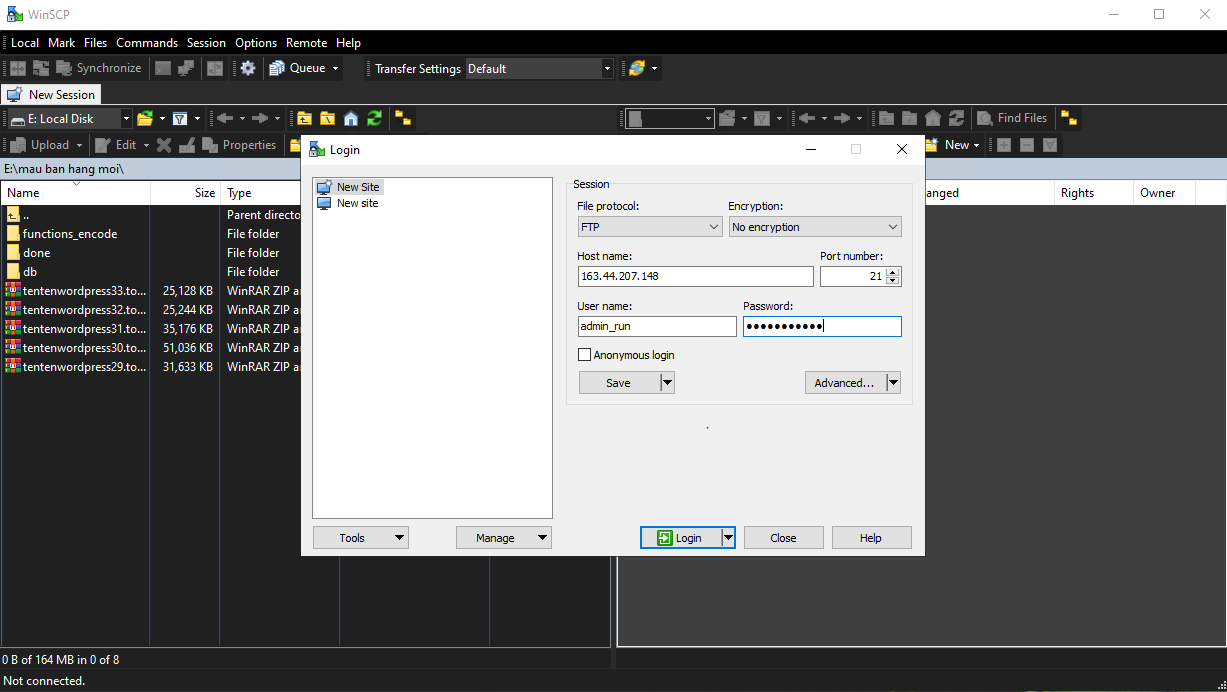Image resolution: width=1227 pixels, height=692 pixels.
Task: Click the Close button in Login dialog
Action: tap(783, 538)
